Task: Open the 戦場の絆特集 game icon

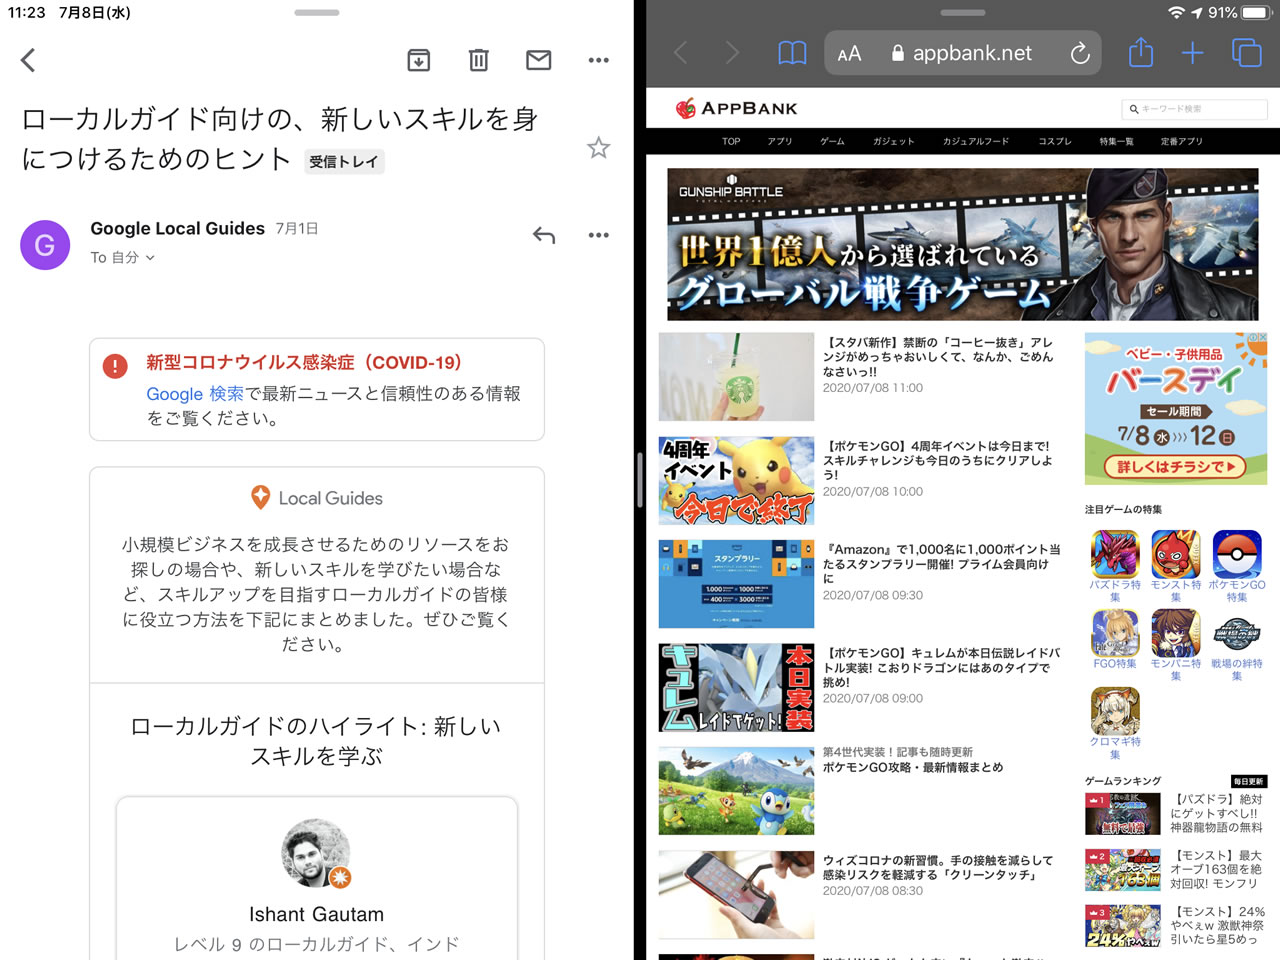Action: [1237, 632]
